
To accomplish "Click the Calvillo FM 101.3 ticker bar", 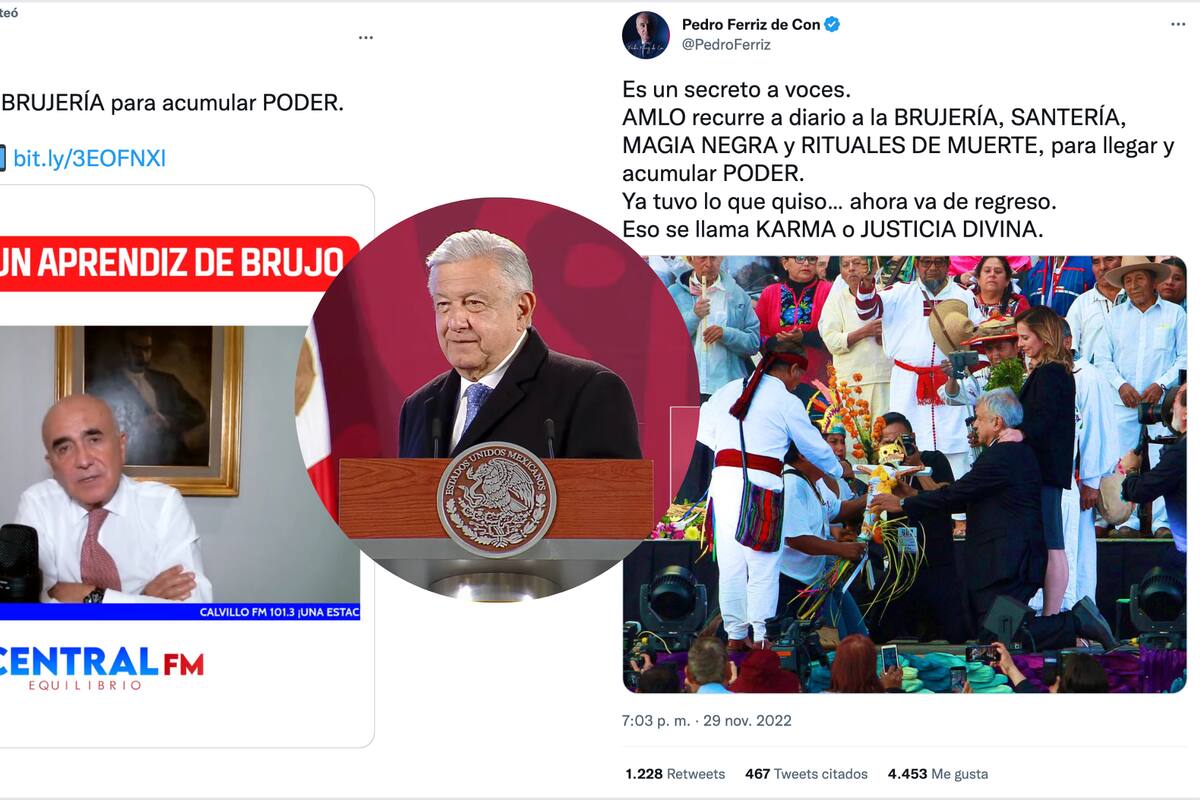I will tap(180, 610).
